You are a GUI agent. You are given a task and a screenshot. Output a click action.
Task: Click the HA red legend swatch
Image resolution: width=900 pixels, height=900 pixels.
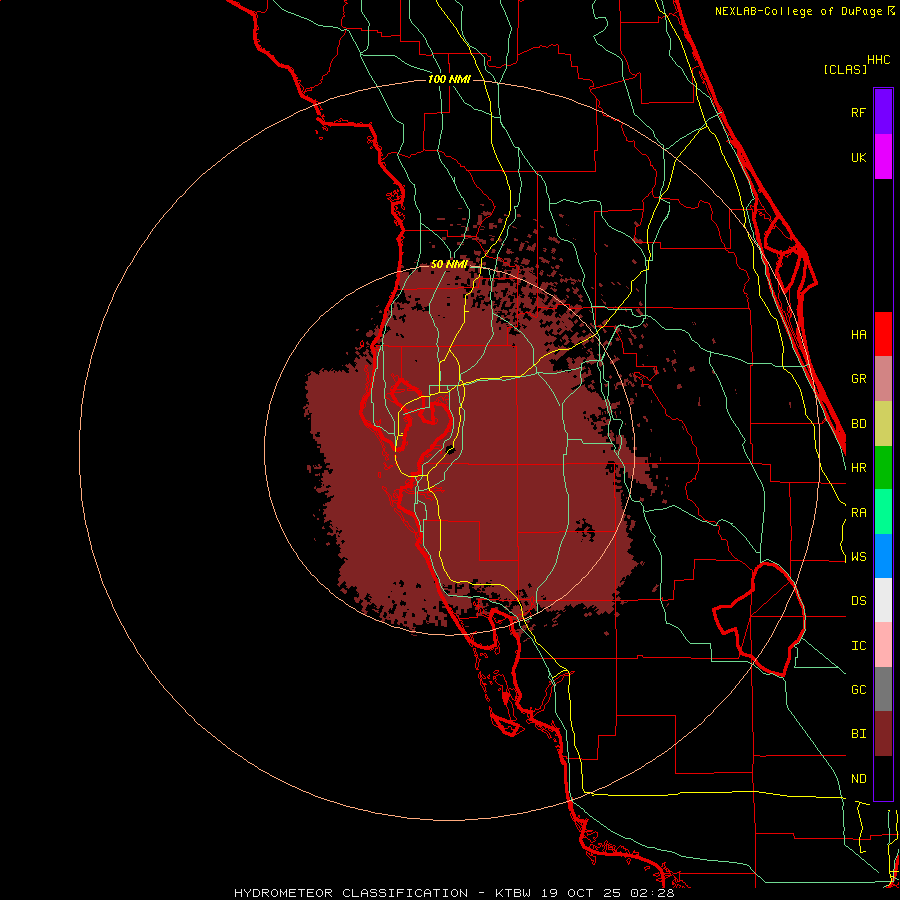[x=883, y=334]
